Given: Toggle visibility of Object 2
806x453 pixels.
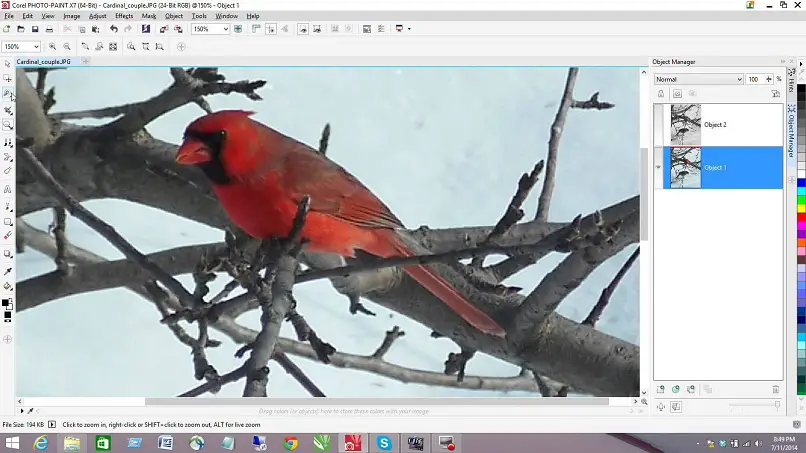Looking at the screenshot, I should point(660,125).
